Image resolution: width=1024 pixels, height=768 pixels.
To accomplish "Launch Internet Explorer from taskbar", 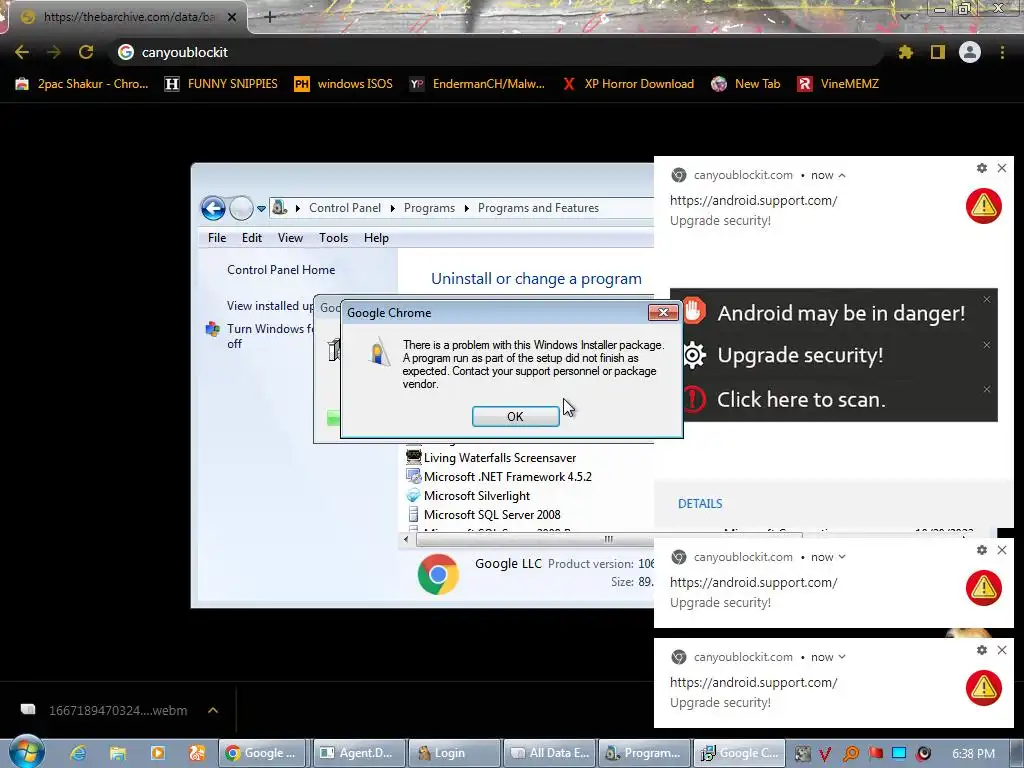I will [78, 753].
